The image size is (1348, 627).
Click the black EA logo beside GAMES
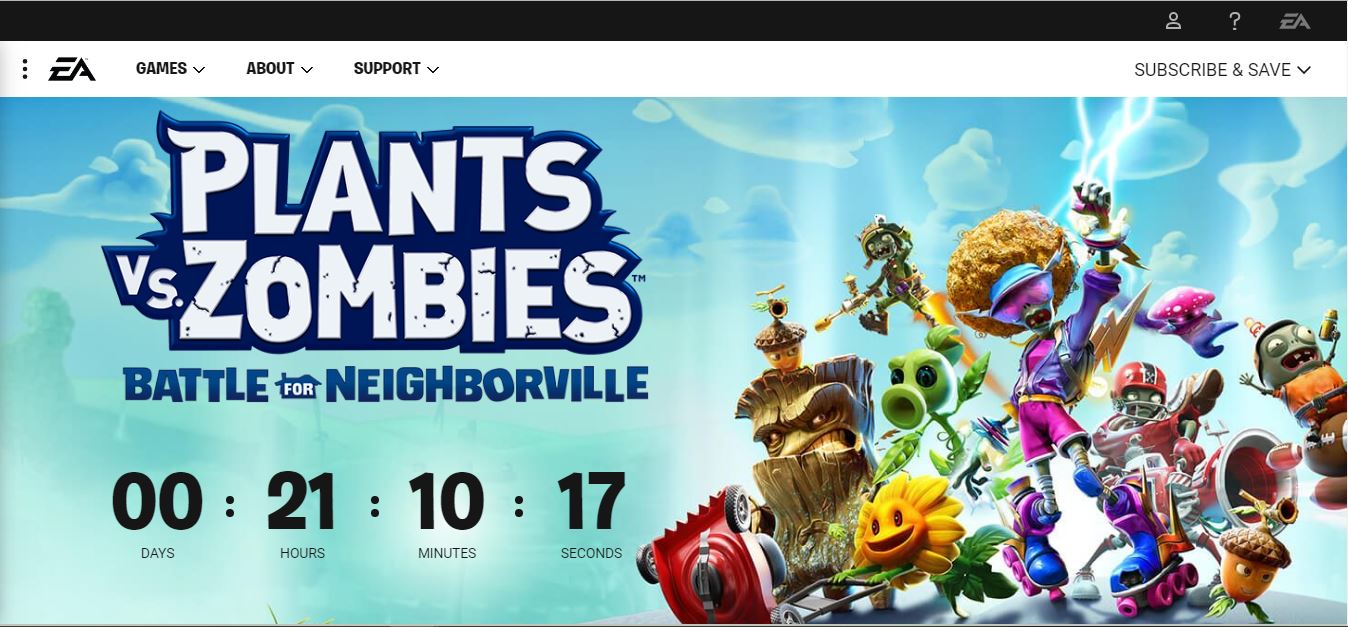click(72, 69)
